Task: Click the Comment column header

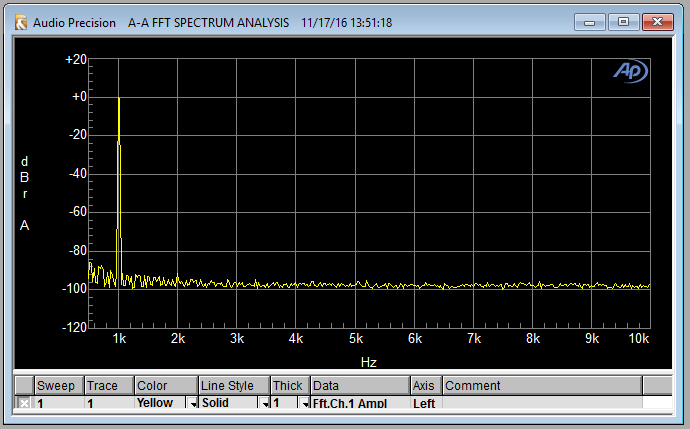Action: point(542,385)
